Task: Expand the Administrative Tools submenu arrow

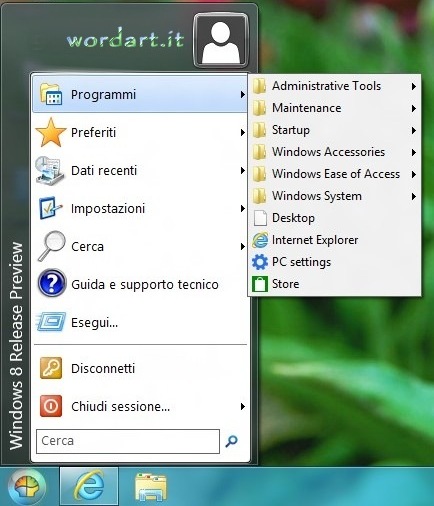Action: [x=413, y=86]
